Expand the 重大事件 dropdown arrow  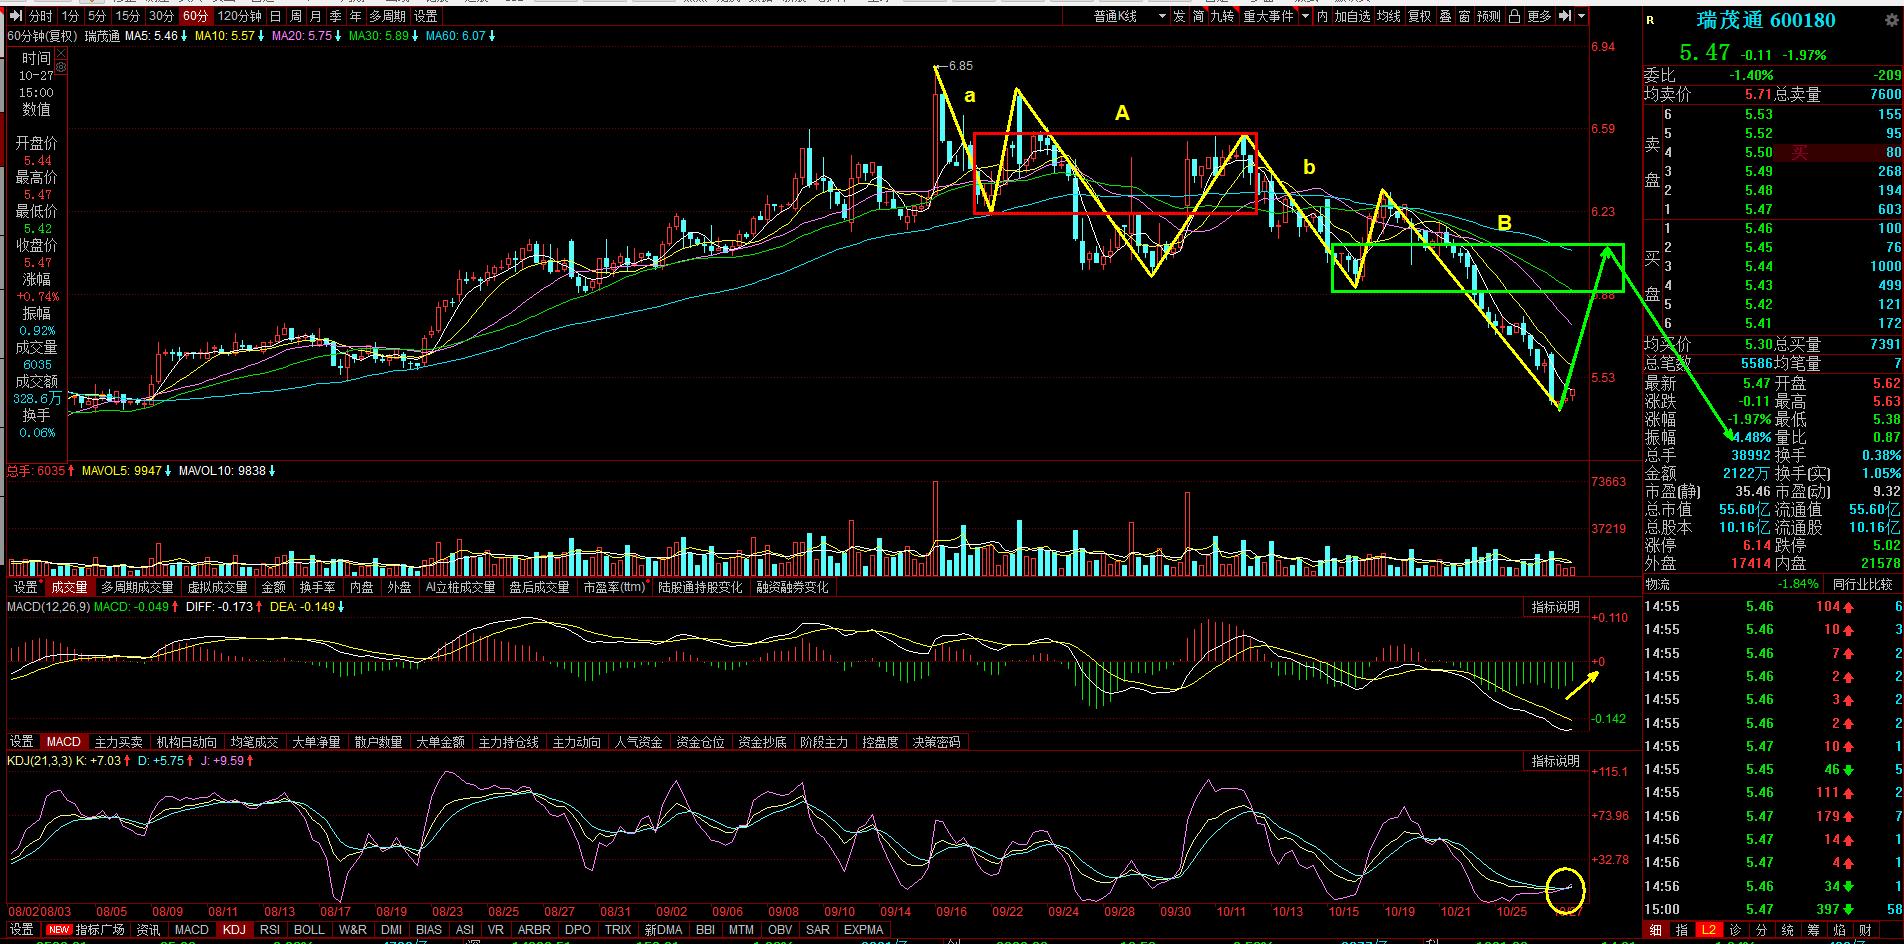pyautogui.click(x=1305, y=16)
